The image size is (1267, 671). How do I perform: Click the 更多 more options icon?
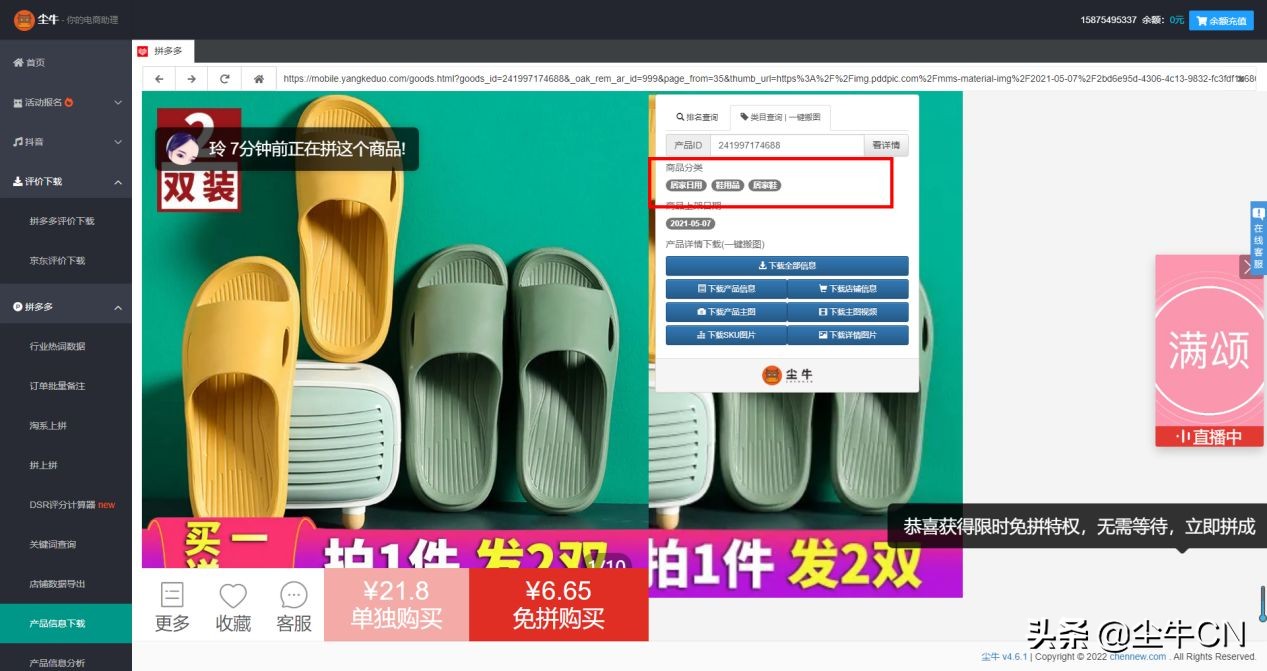172,603
